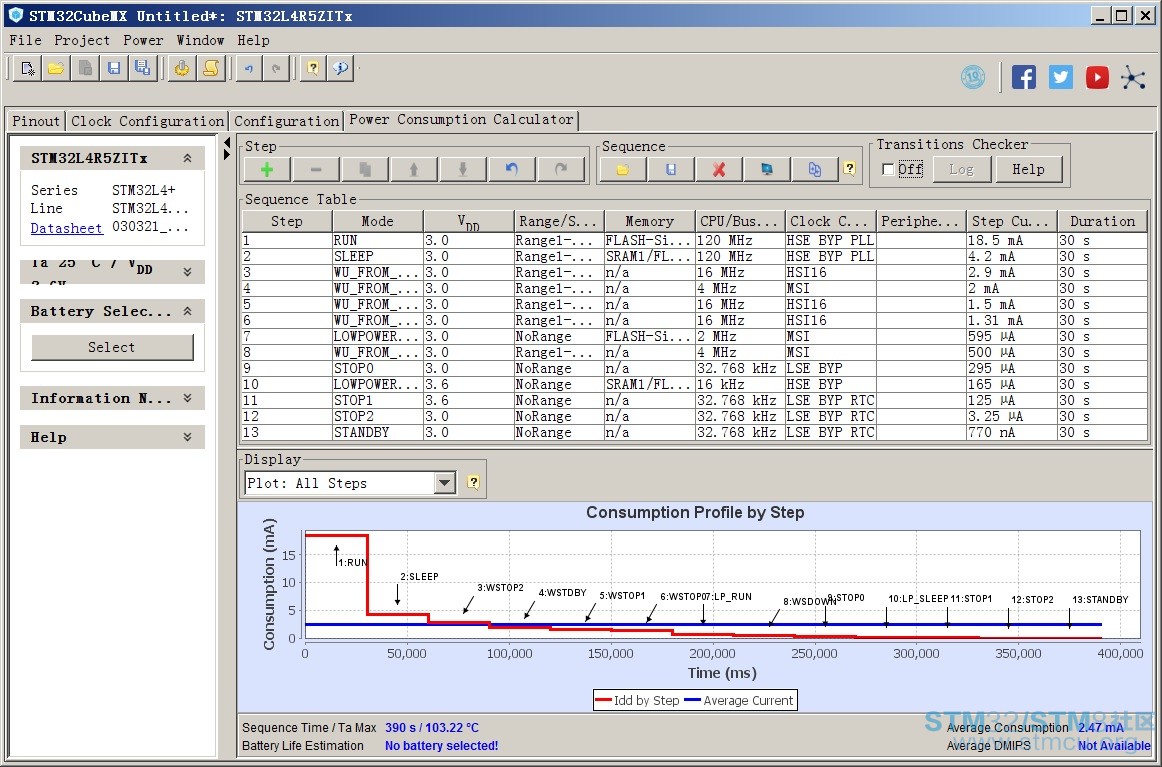Select RUN row in sequence table
Viewport: 1162px width, 767px height.
click(694, 240)
